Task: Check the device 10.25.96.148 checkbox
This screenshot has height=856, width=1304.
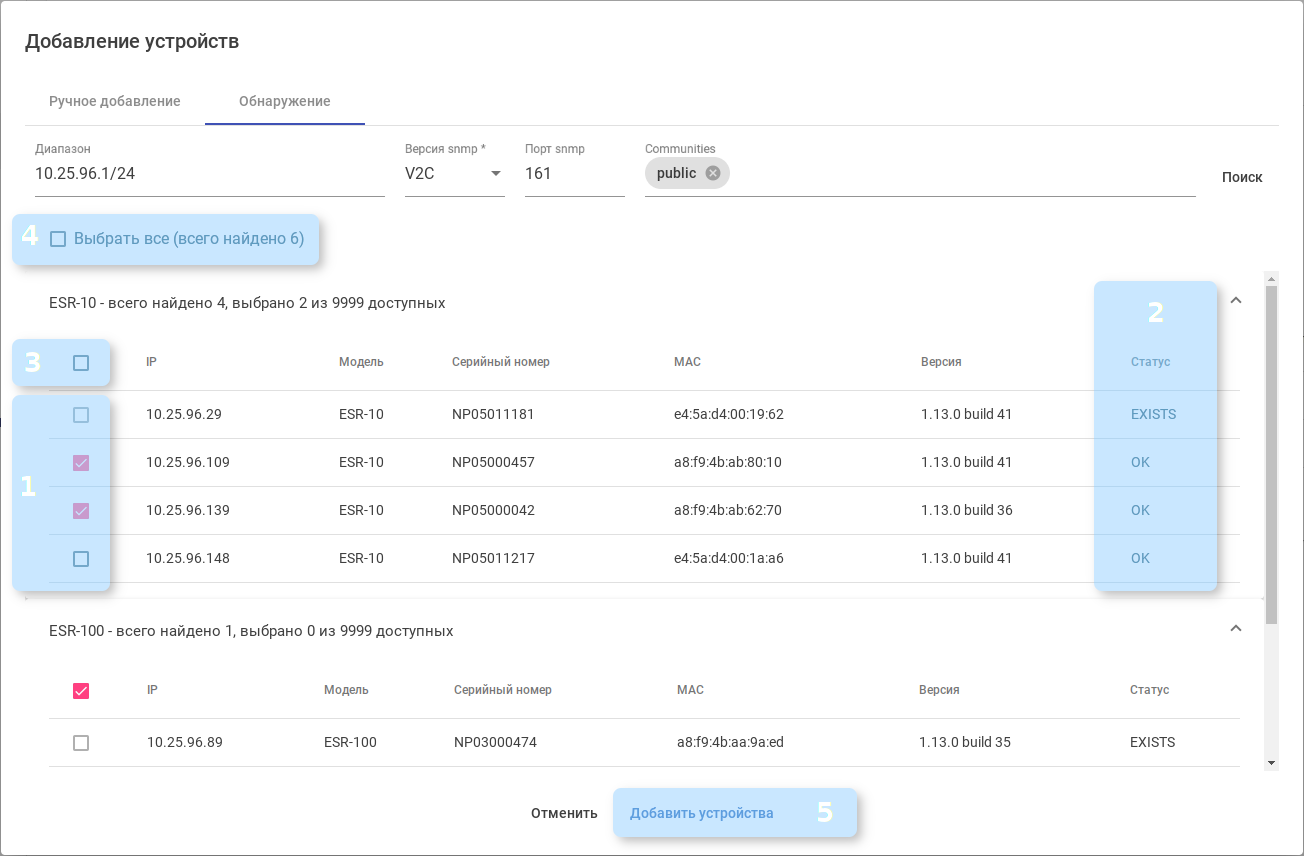Action: click(x=81, y=559)
